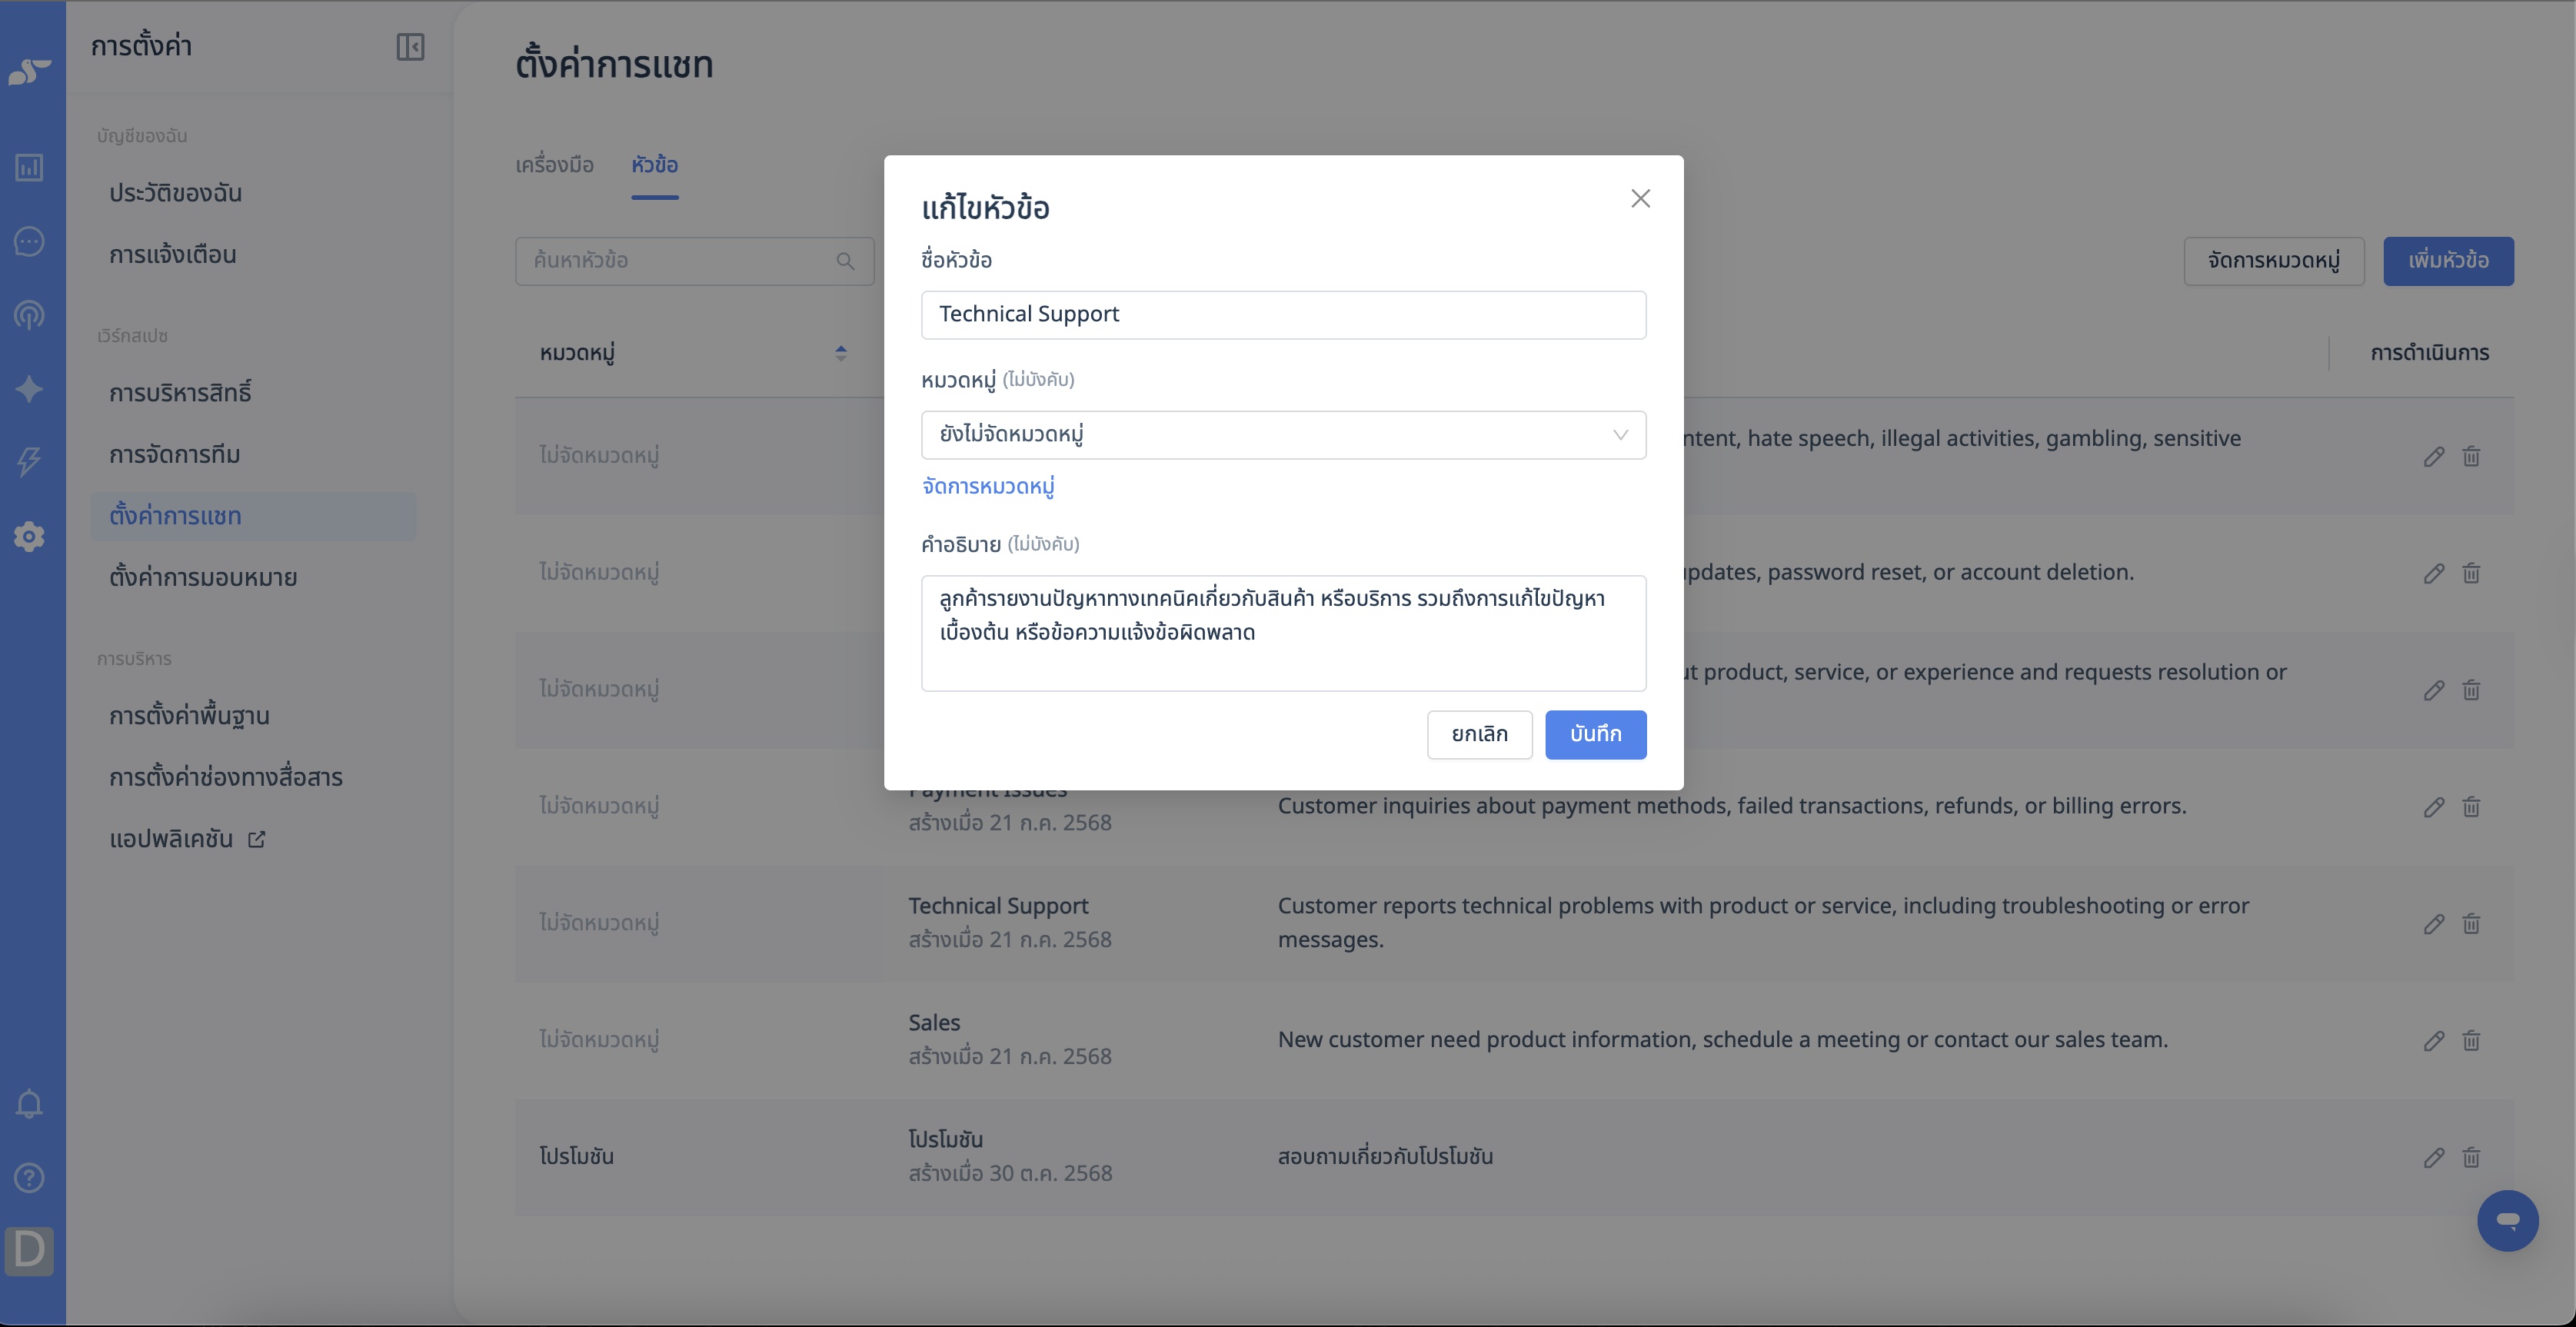Edit the Payment Issues row
The height and width of the screenshot is (1327, 2576).
coord(2433,807)
